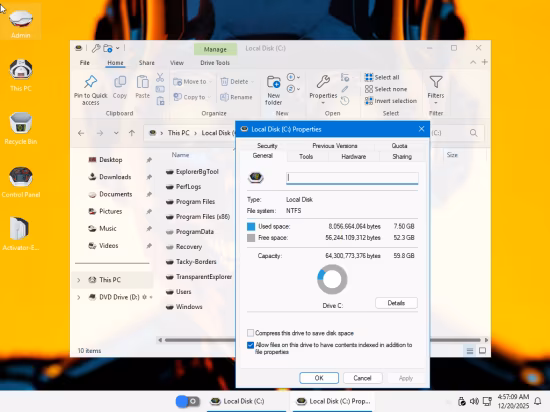Switch to the View ribbon tab

(177, 63)
